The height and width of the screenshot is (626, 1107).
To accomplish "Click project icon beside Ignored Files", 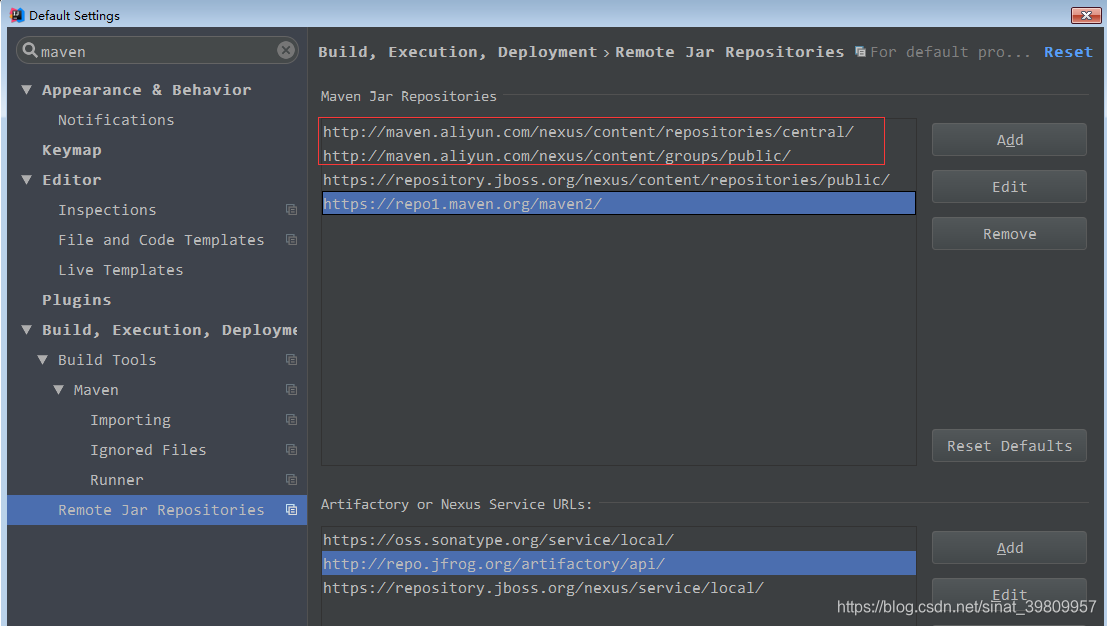I will tap(291, 450).
